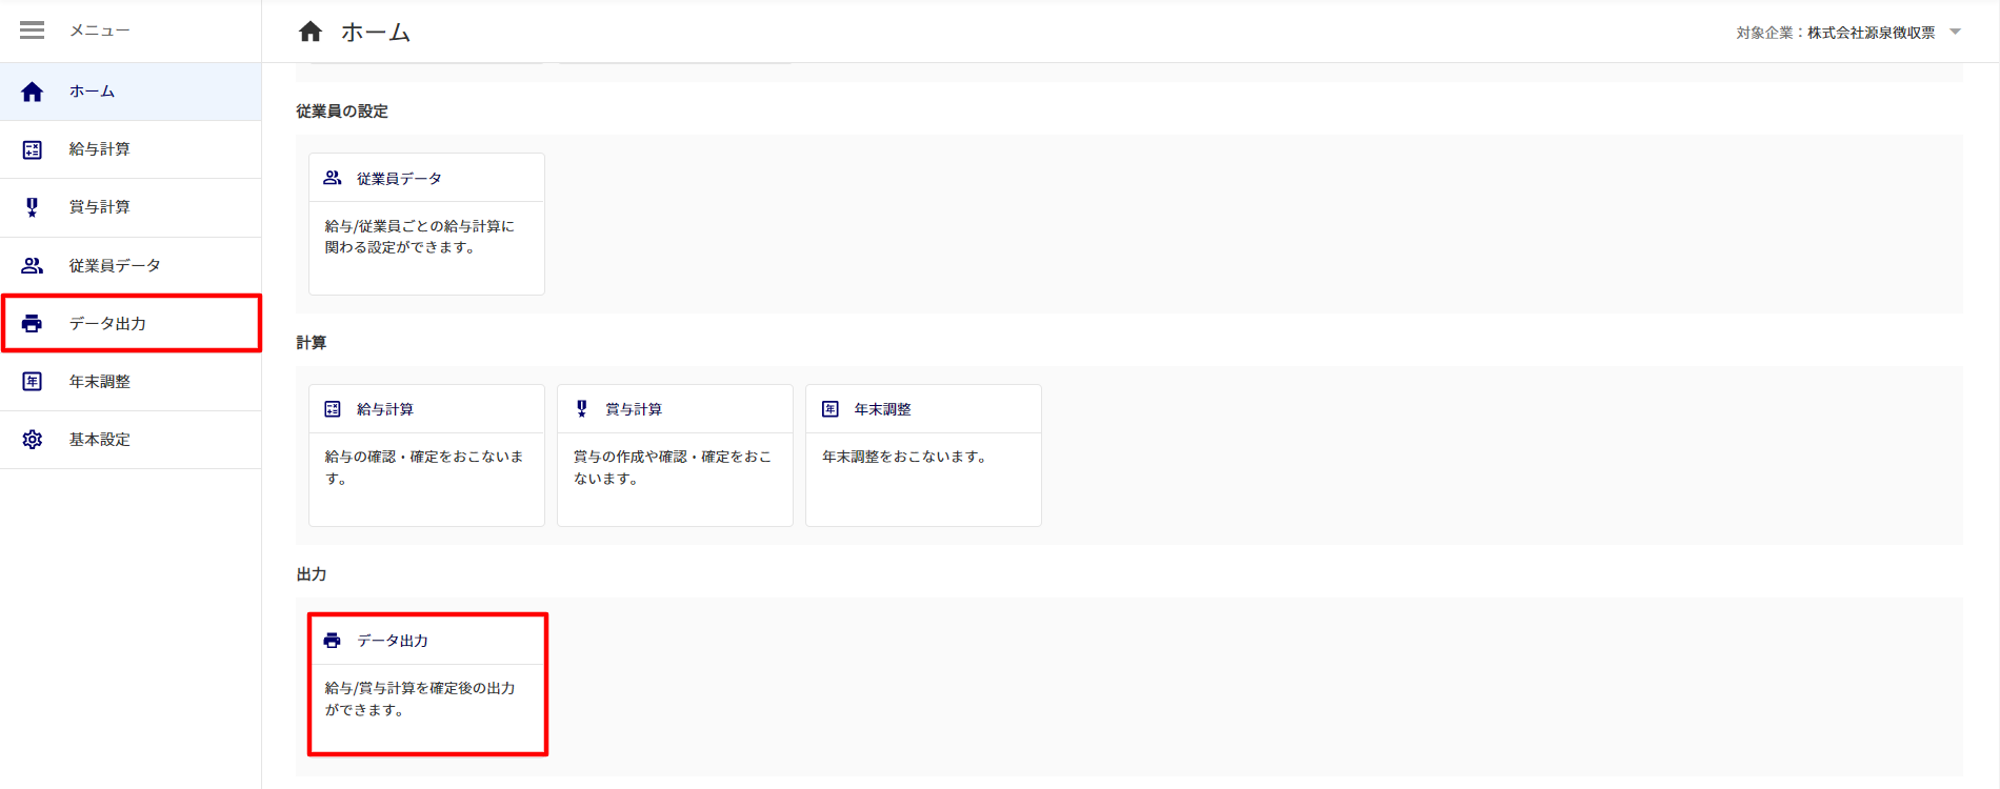
Task: Click the ホーム house icon in sidebar
Action: coord(32,92)
